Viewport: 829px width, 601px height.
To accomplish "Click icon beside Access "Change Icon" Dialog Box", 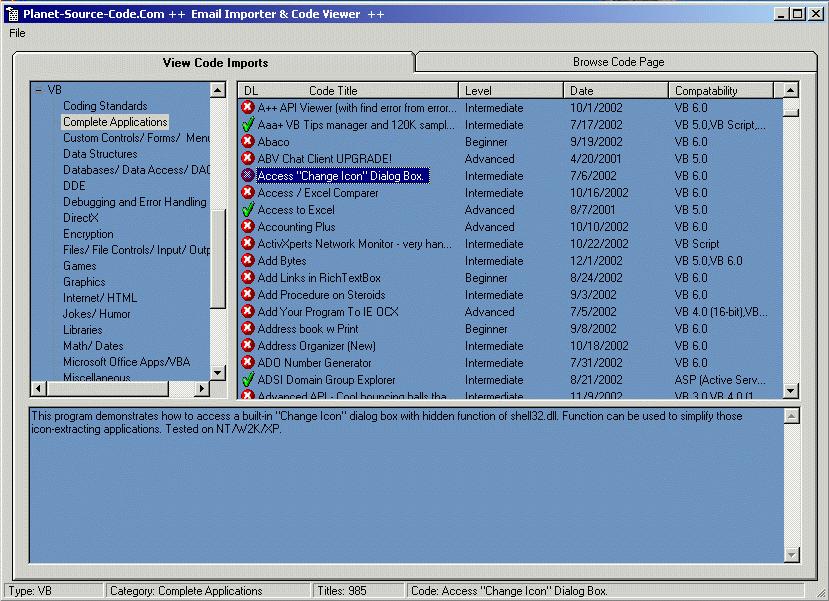I will [x=248, y=176].
